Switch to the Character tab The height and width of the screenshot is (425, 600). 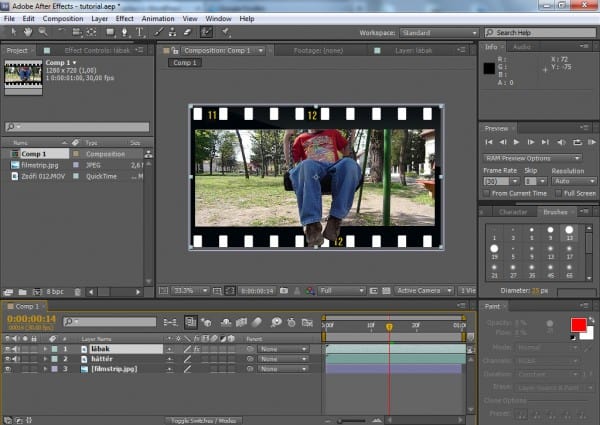click(512, 212)
